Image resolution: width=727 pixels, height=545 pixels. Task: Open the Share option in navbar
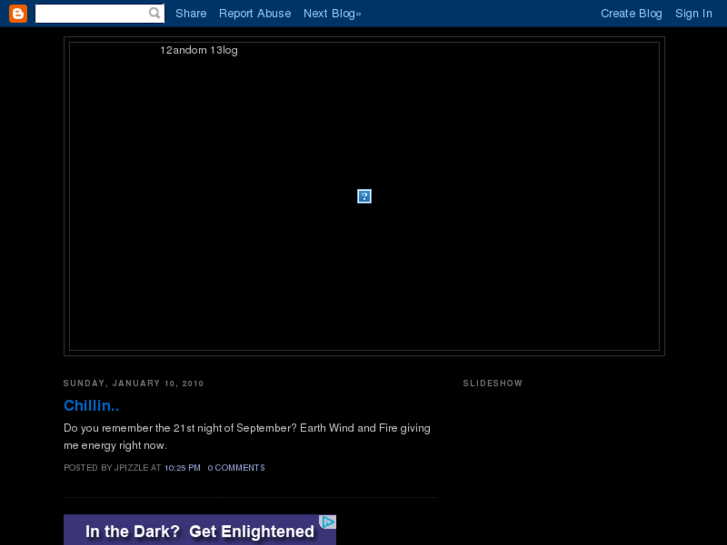(190, 13)
